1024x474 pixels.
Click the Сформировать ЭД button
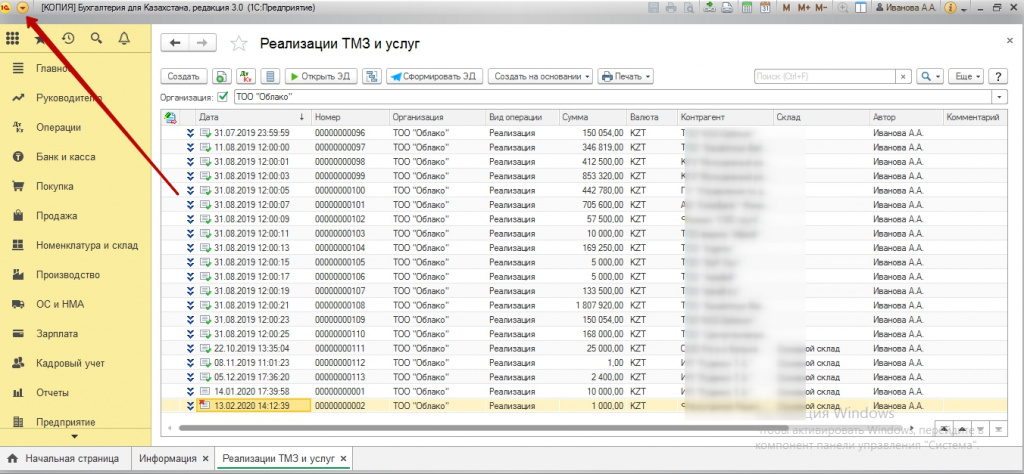(434, 76)
